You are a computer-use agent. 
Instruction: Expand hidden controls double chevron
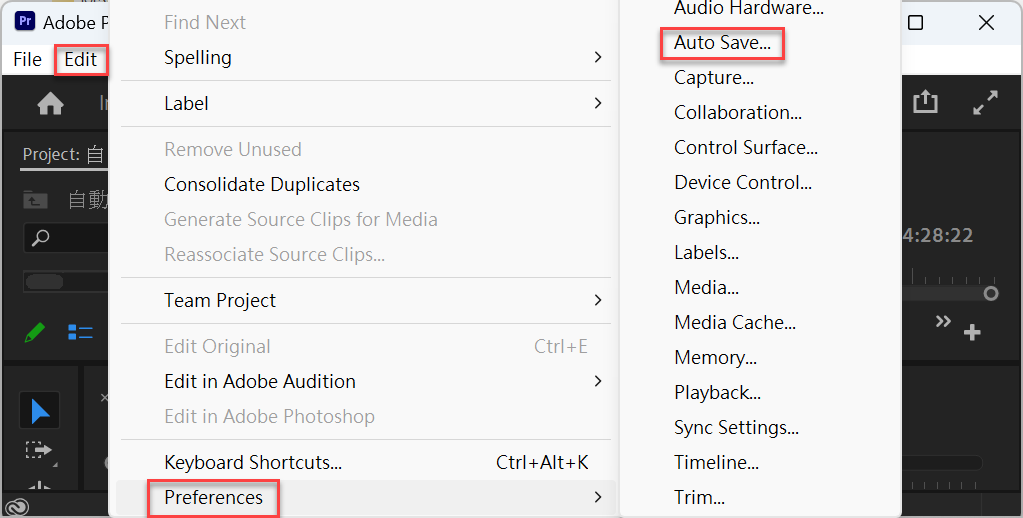943,321
